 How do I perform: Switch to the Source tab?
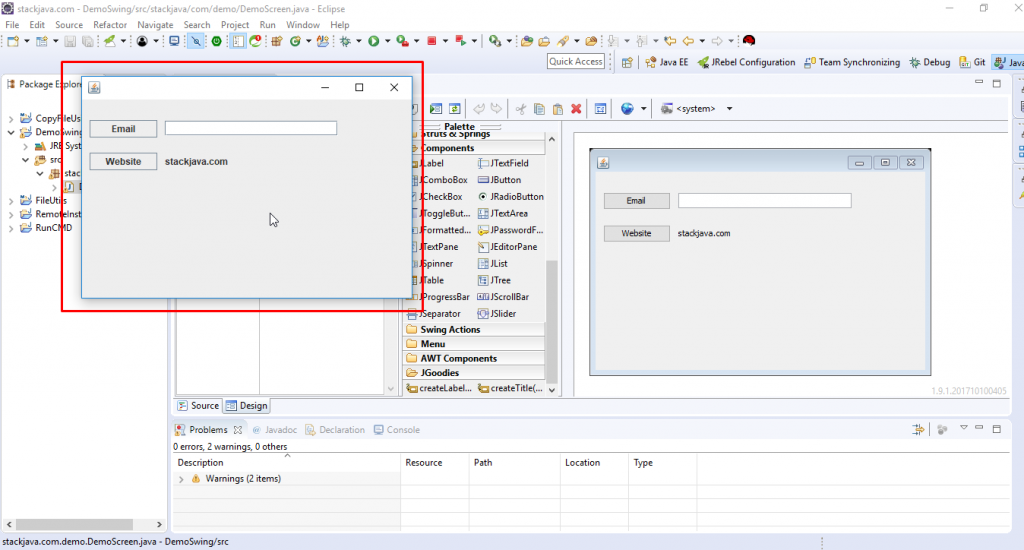pos(199,406)
